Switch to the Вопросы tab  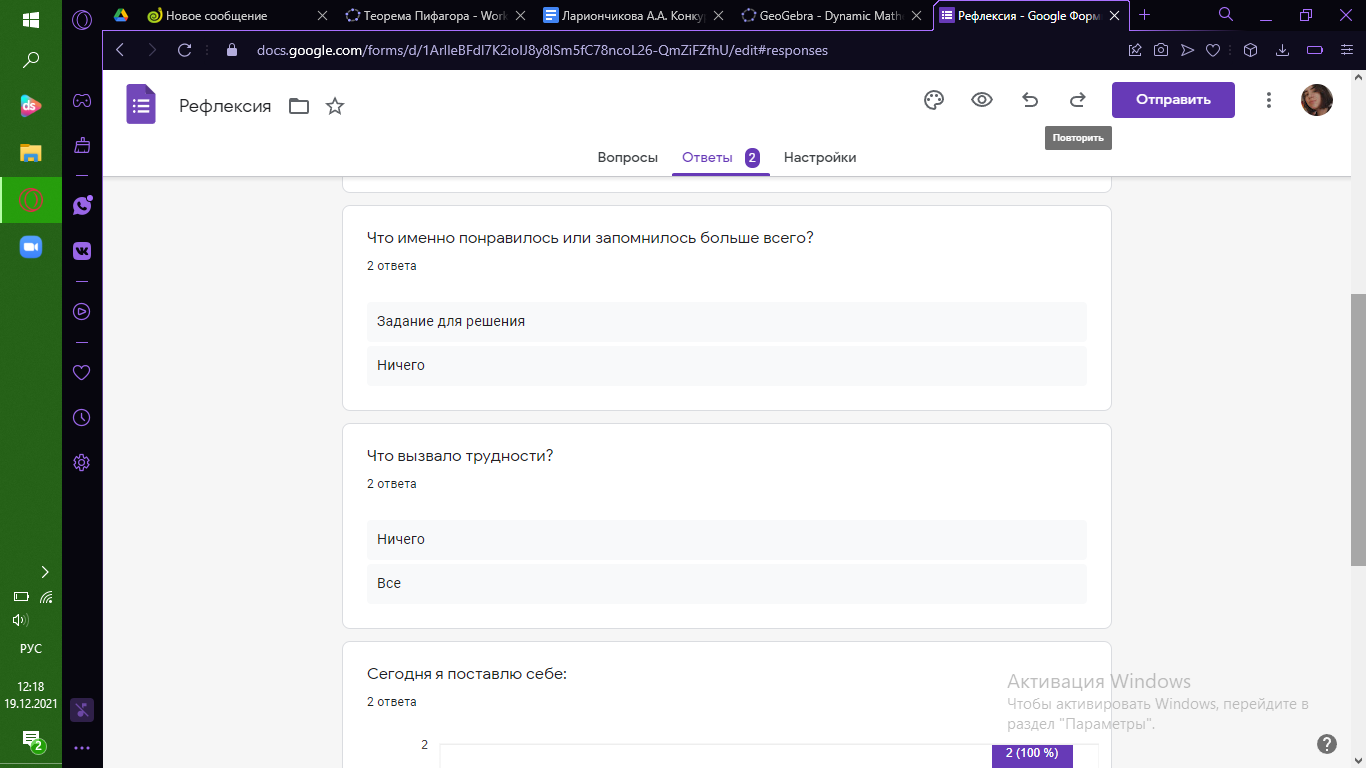(x=628, y=157)
